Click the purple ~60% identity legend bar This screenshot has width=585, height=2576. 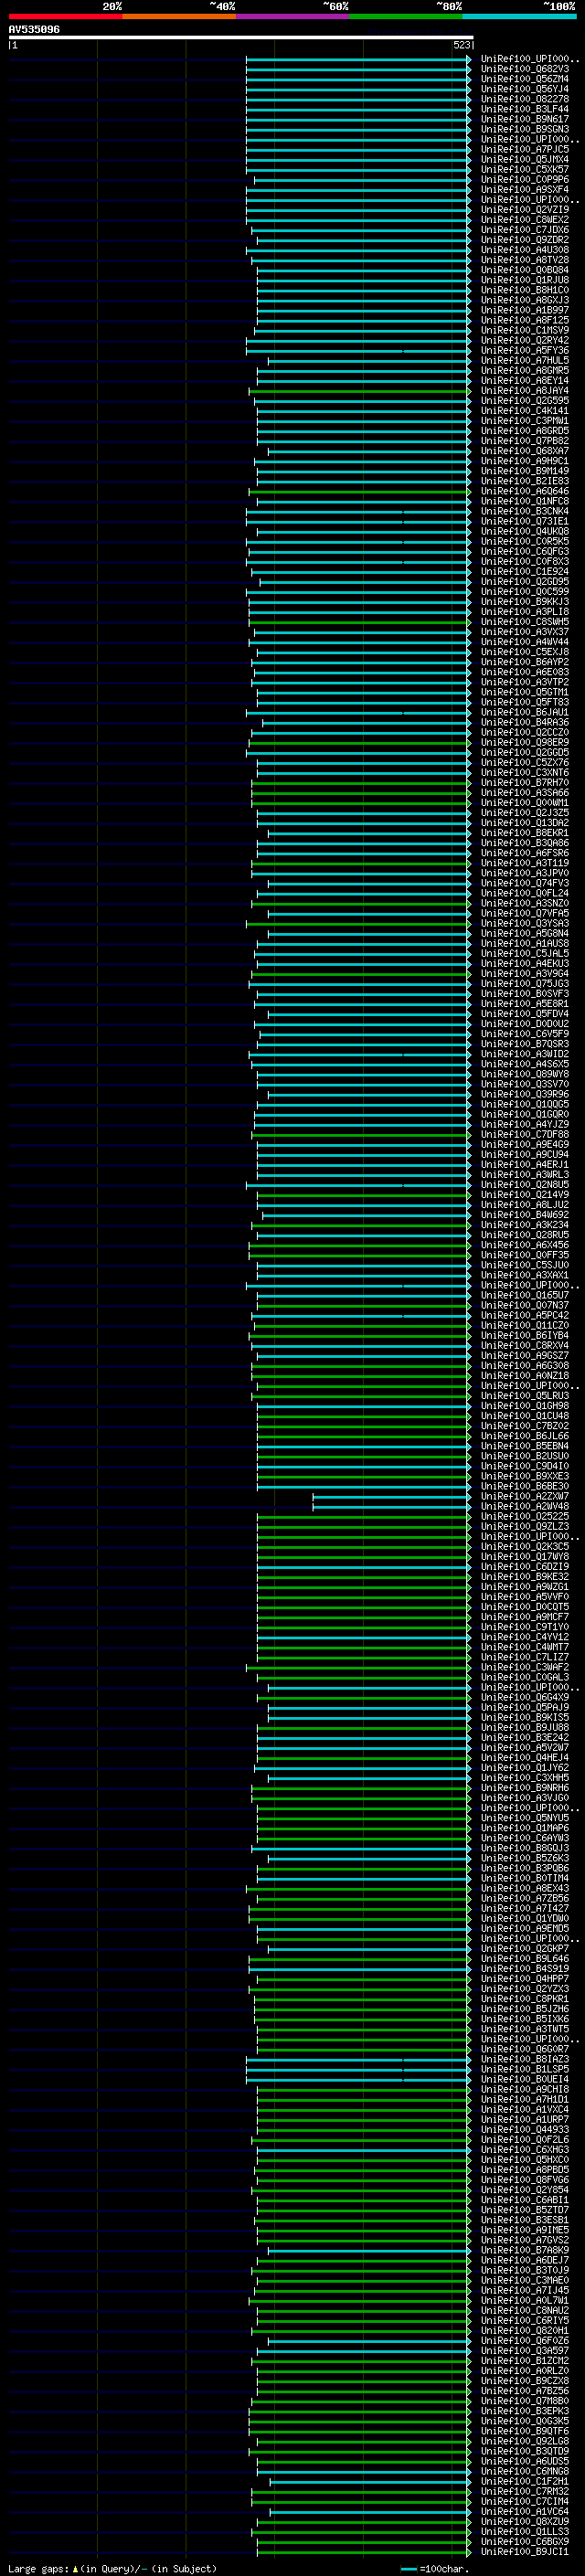tap(293, 16)
